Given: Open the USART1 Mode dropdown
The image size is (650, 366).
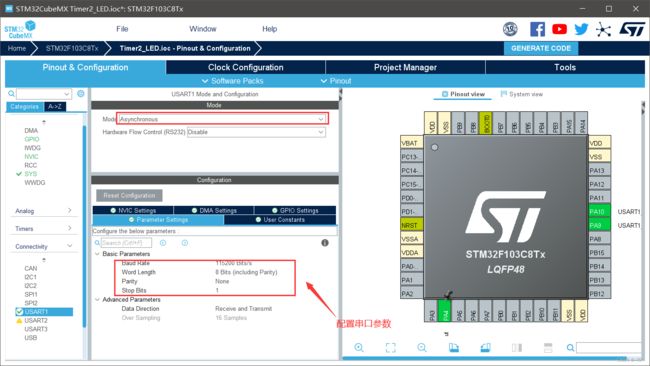Looking at the screenshot, I should [x=222, y=119].
